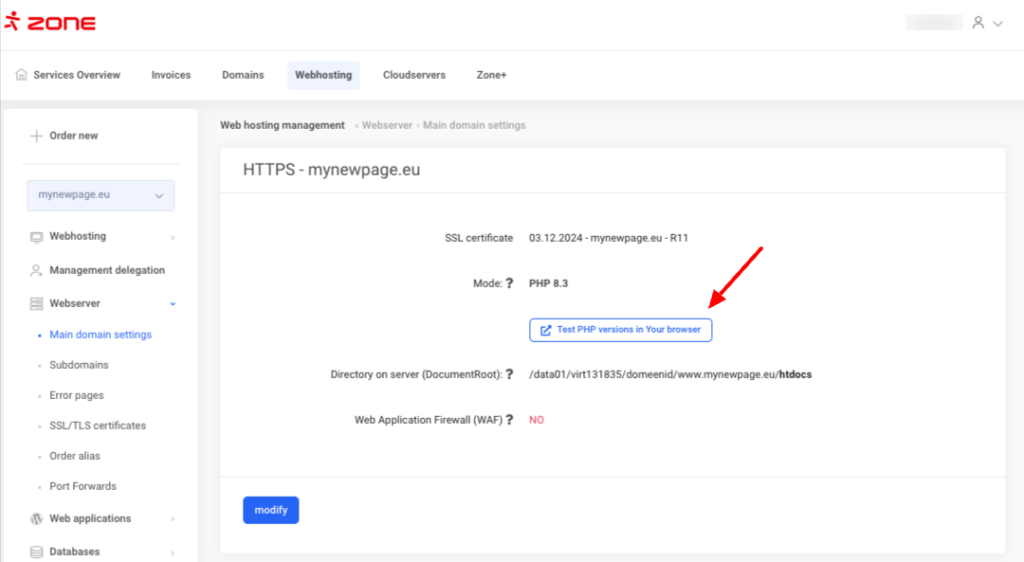The image size is (1024, 562).
Task: Click the Management delegation person icon
Action: pos(37,270)
